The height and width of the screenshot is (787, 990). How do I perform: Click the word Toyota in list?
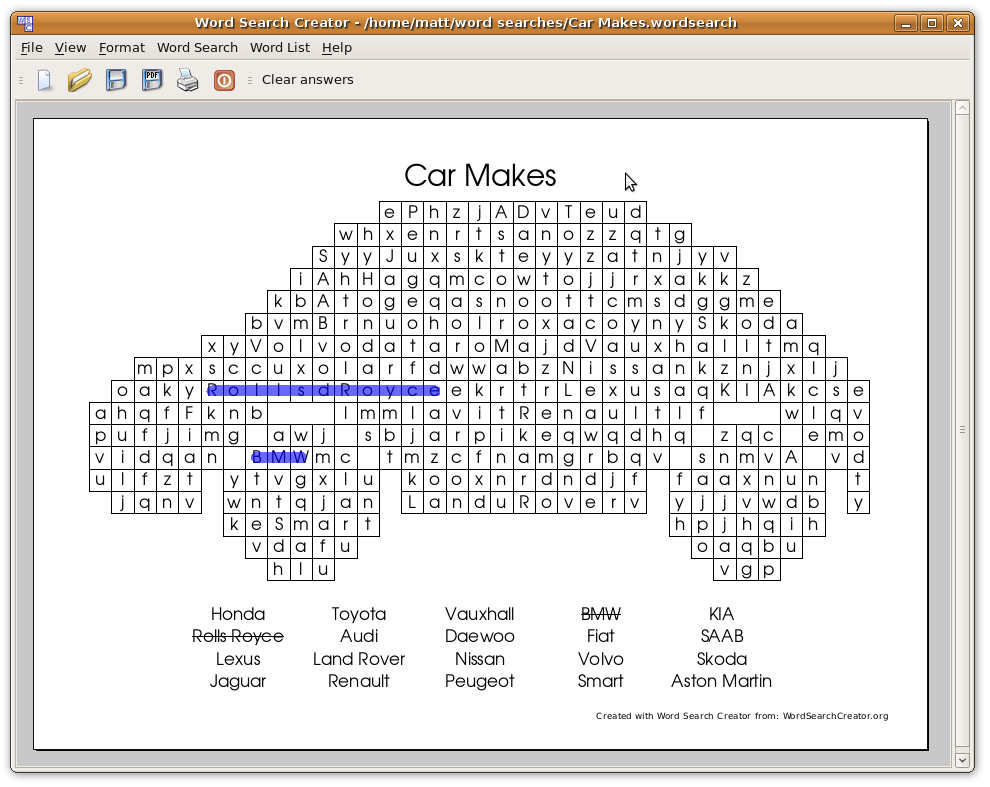[x=359, y=614]
